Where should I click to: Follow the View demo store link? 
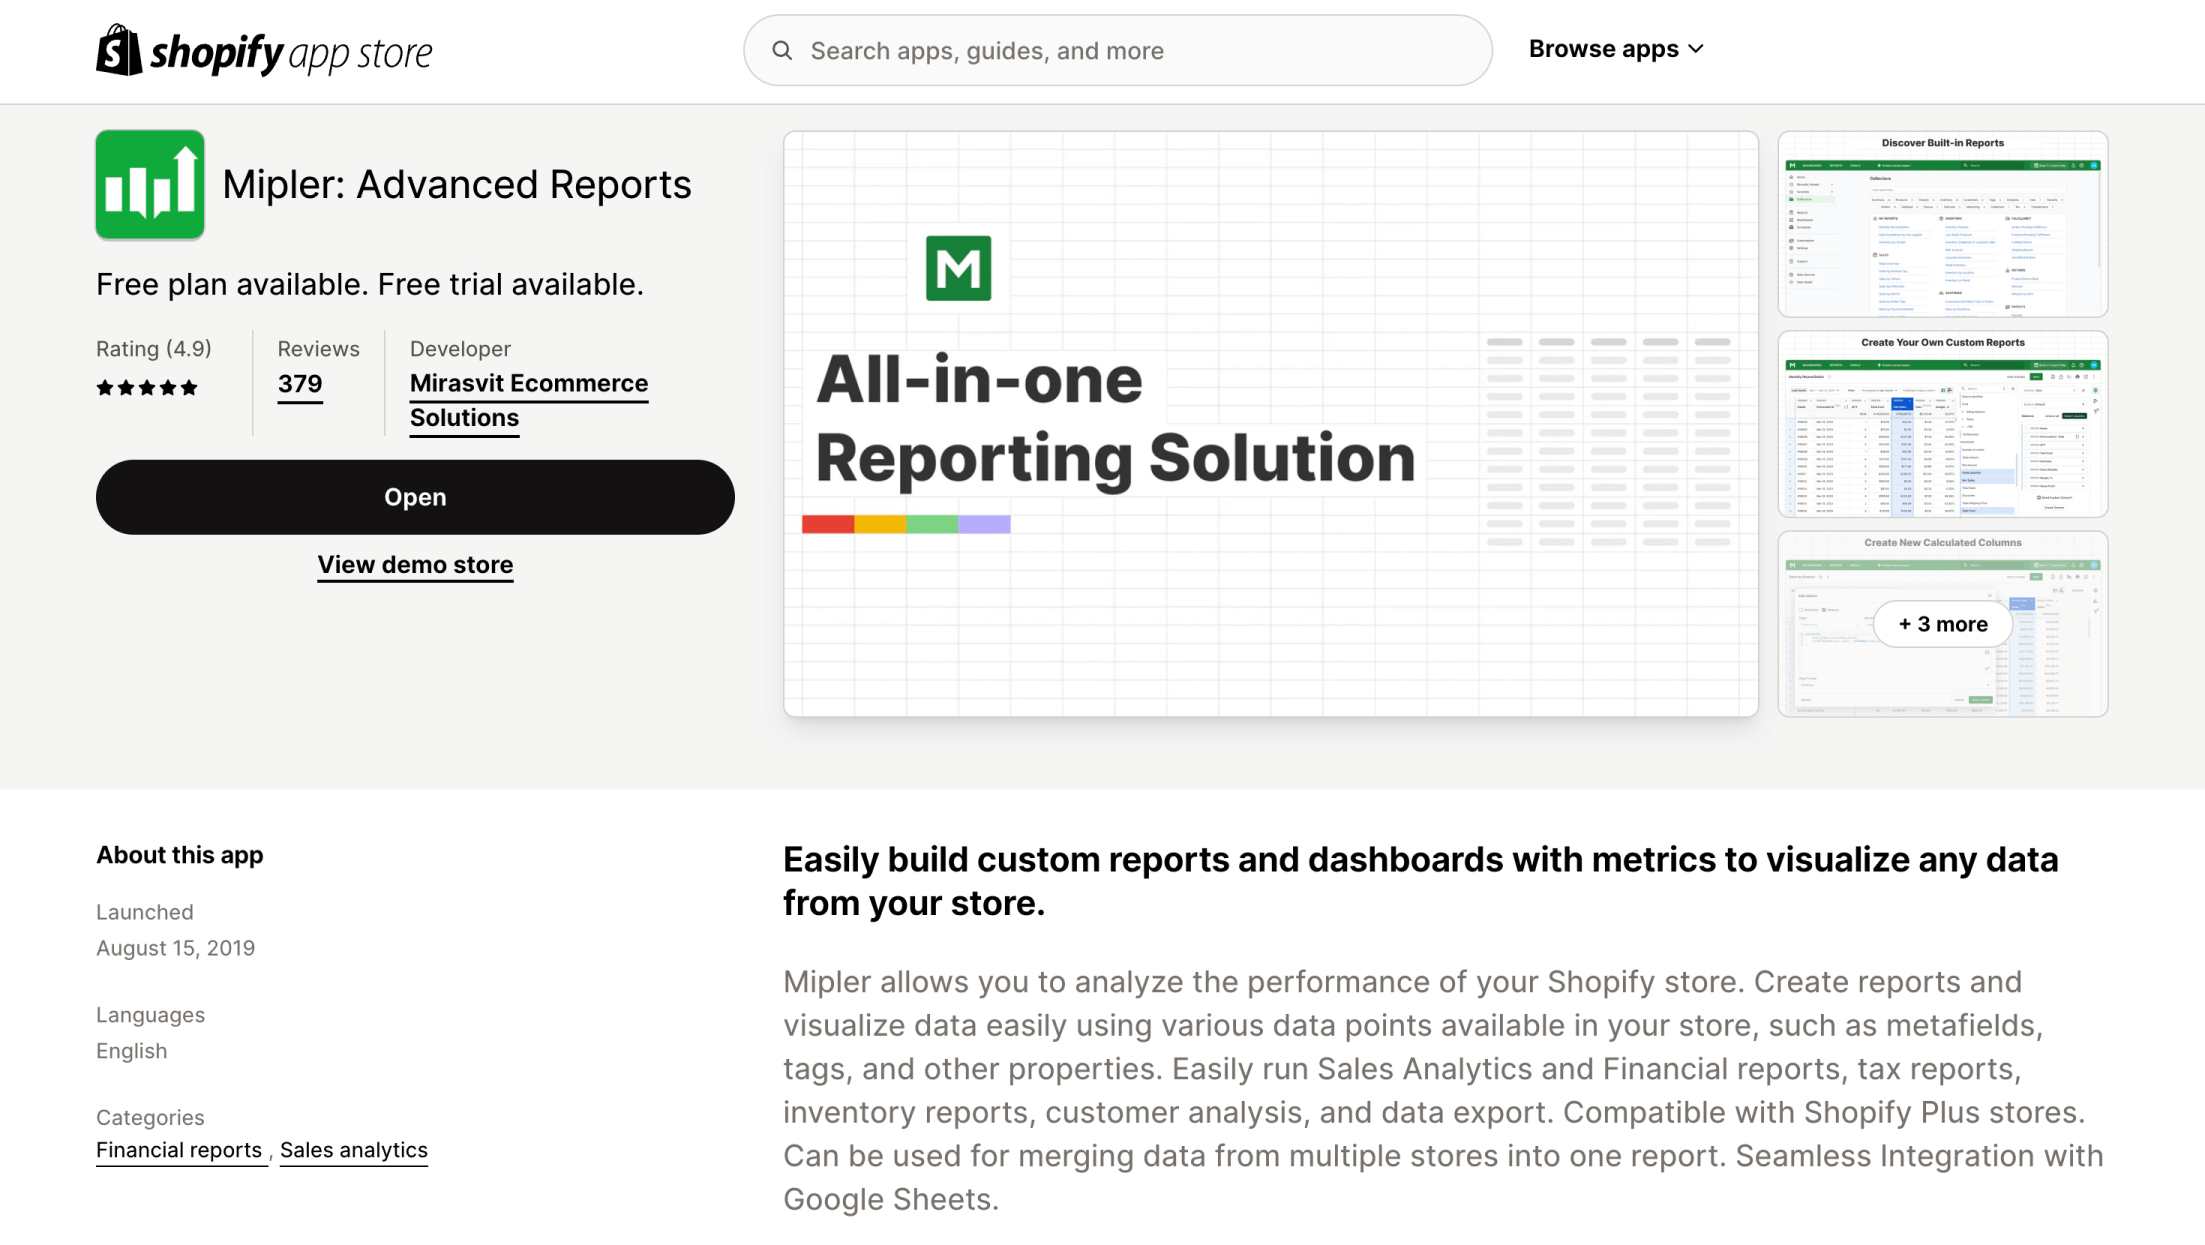coord(415,565)
